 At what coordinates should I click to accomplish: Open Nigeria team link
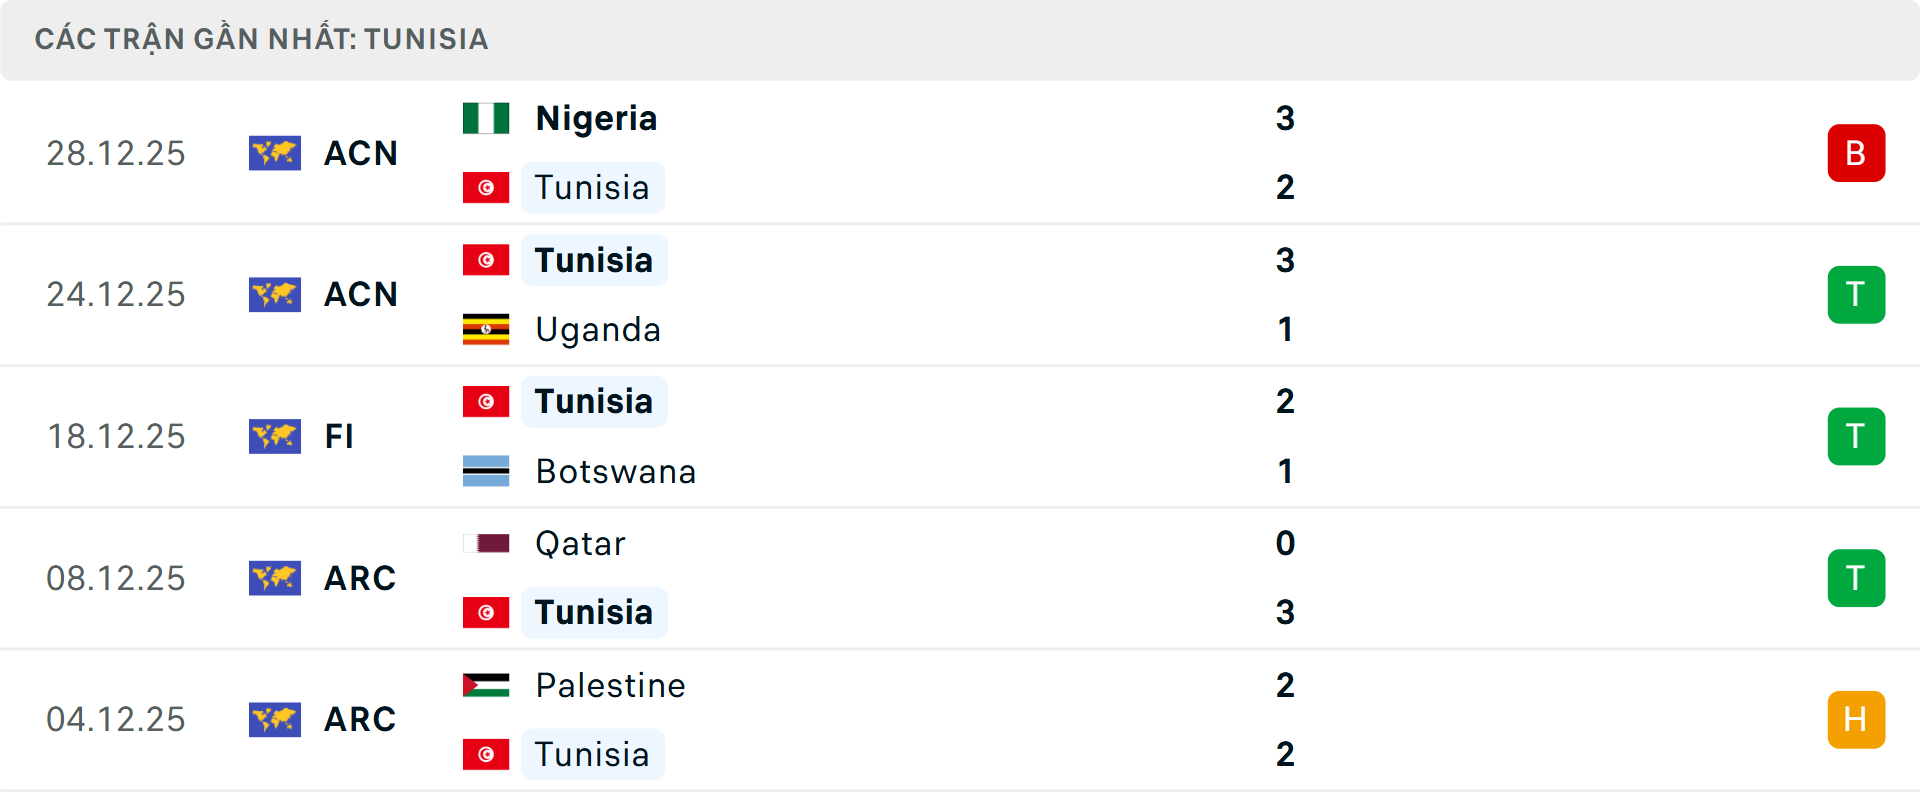point(596,118)
